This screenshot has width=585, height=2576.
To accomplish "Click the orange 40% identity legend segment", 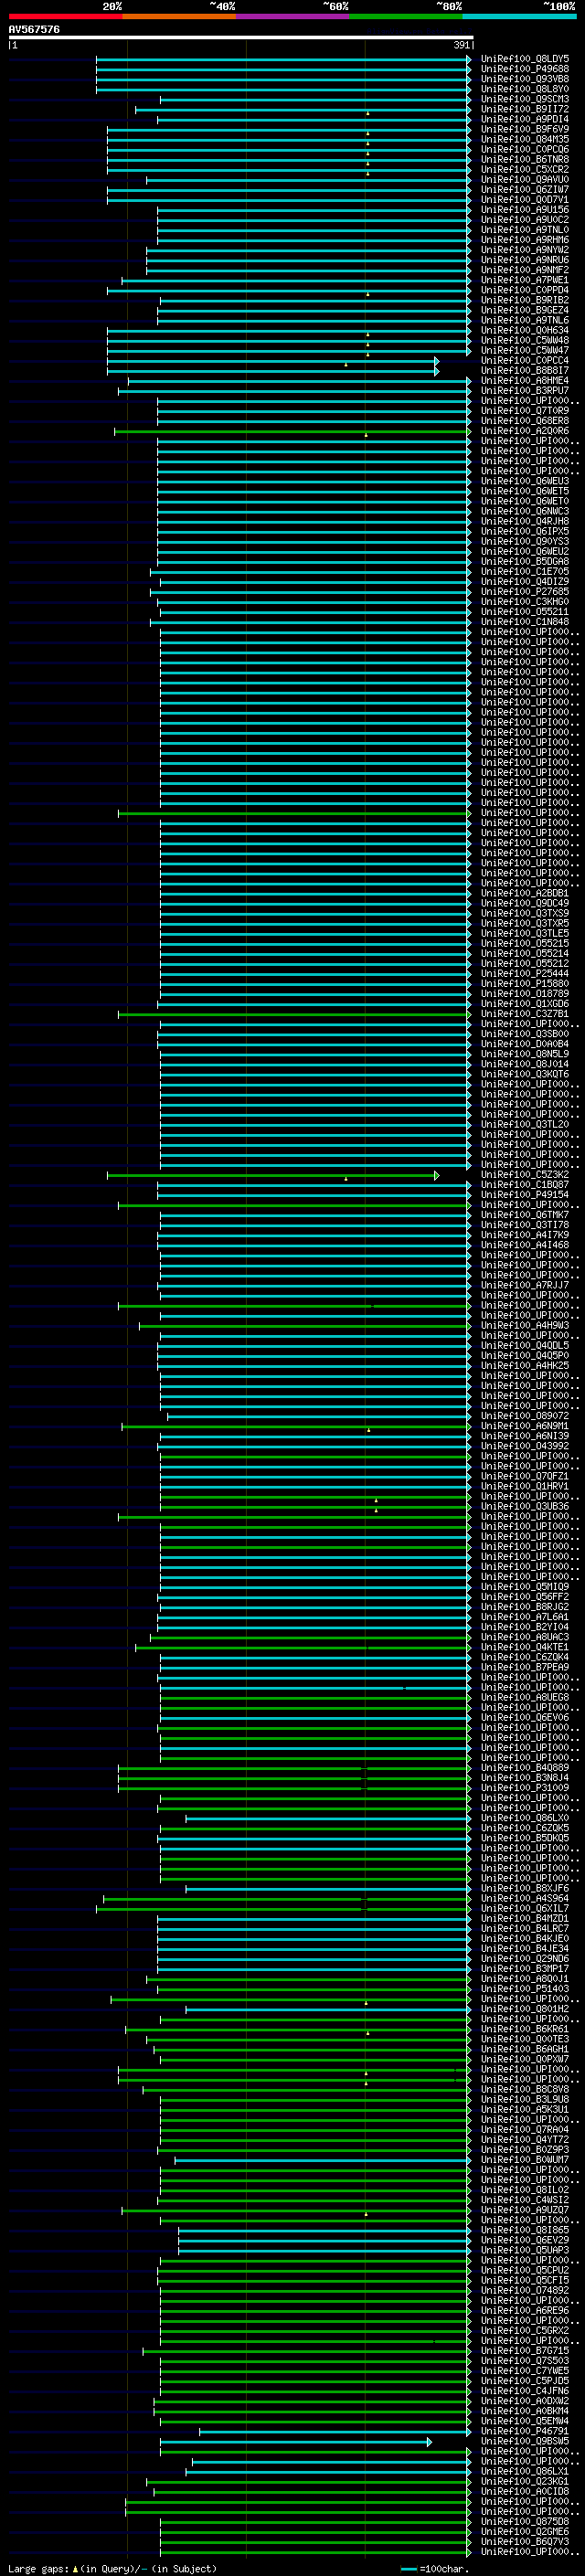I will click(179, 16).
